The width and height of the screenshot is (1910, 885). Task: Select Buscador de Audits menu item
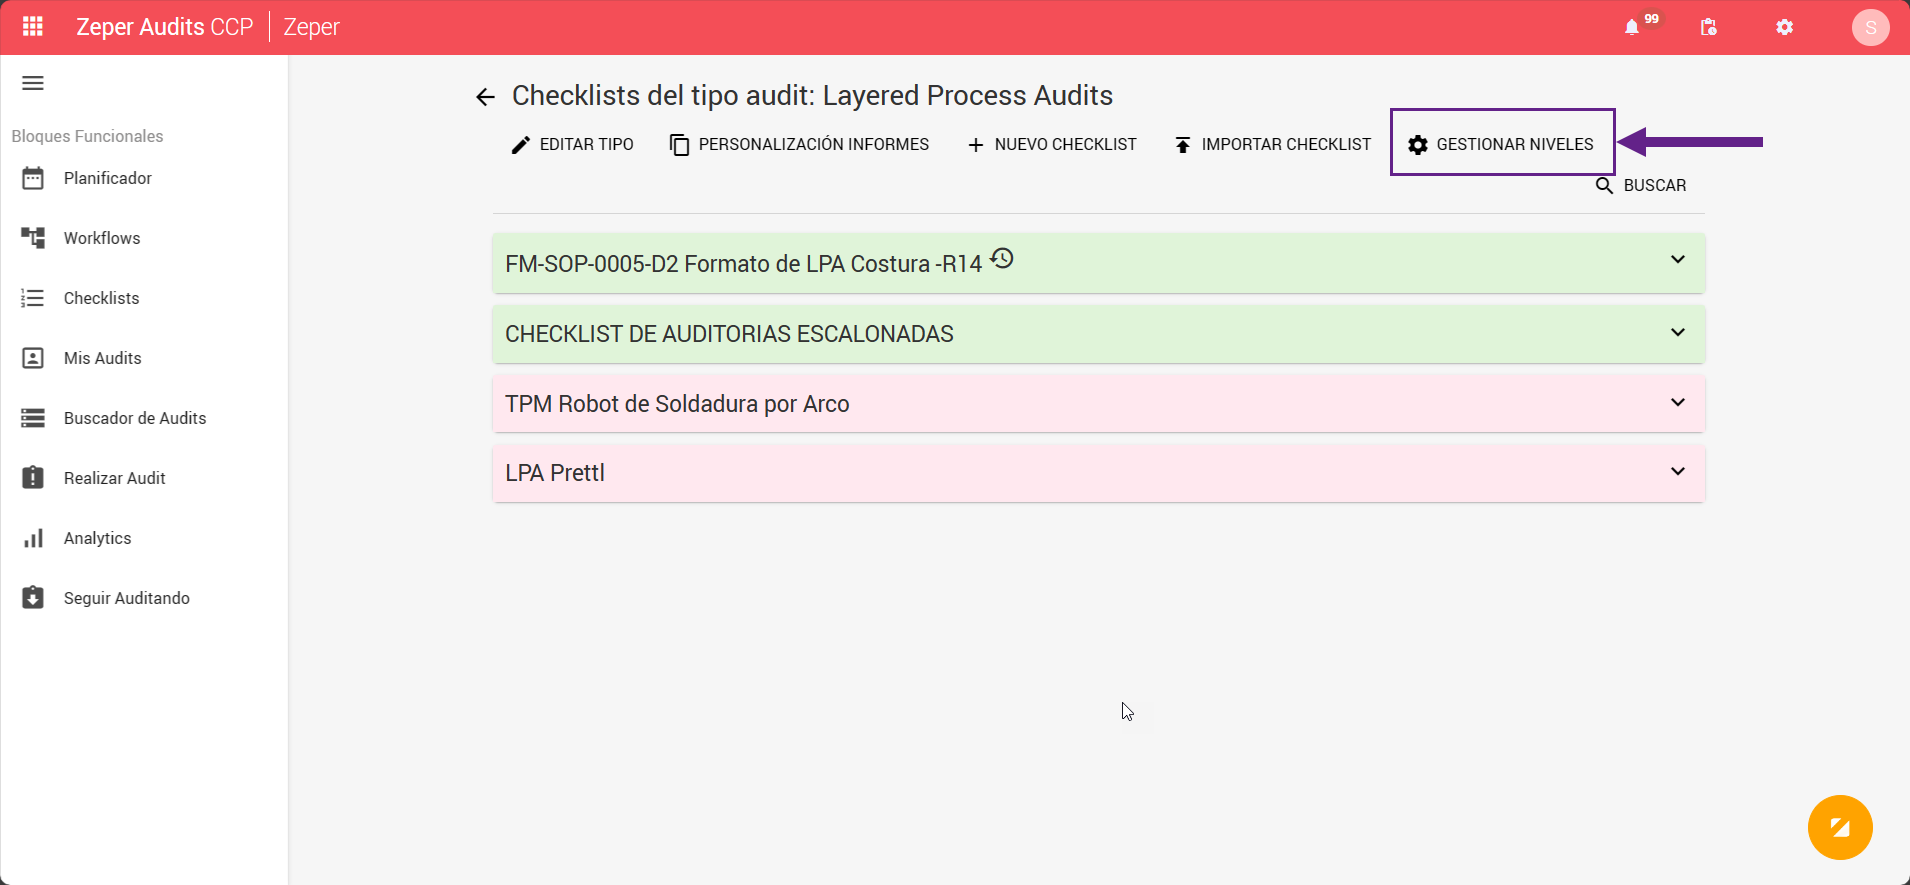(134, 418)
